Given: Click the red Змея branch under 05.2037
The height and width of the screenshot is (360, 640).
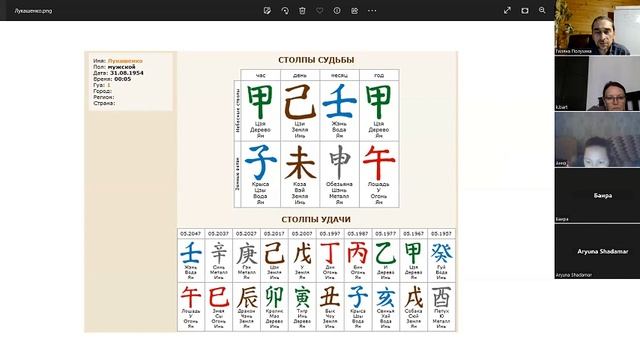Looking at the screenshot, I should [x=218, y=297].
